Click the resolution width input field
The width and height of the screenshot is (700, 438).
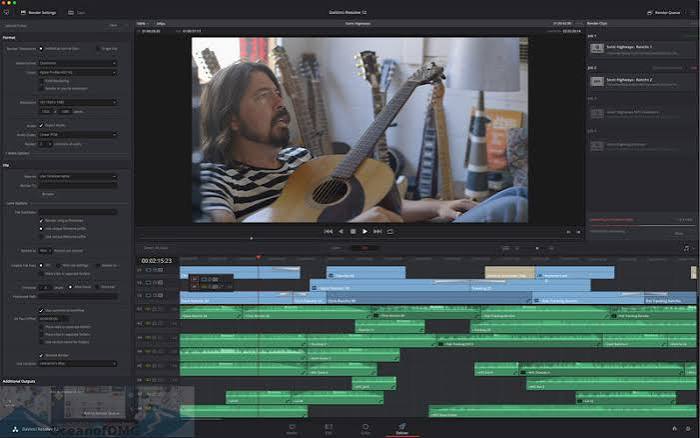(46, 112)
